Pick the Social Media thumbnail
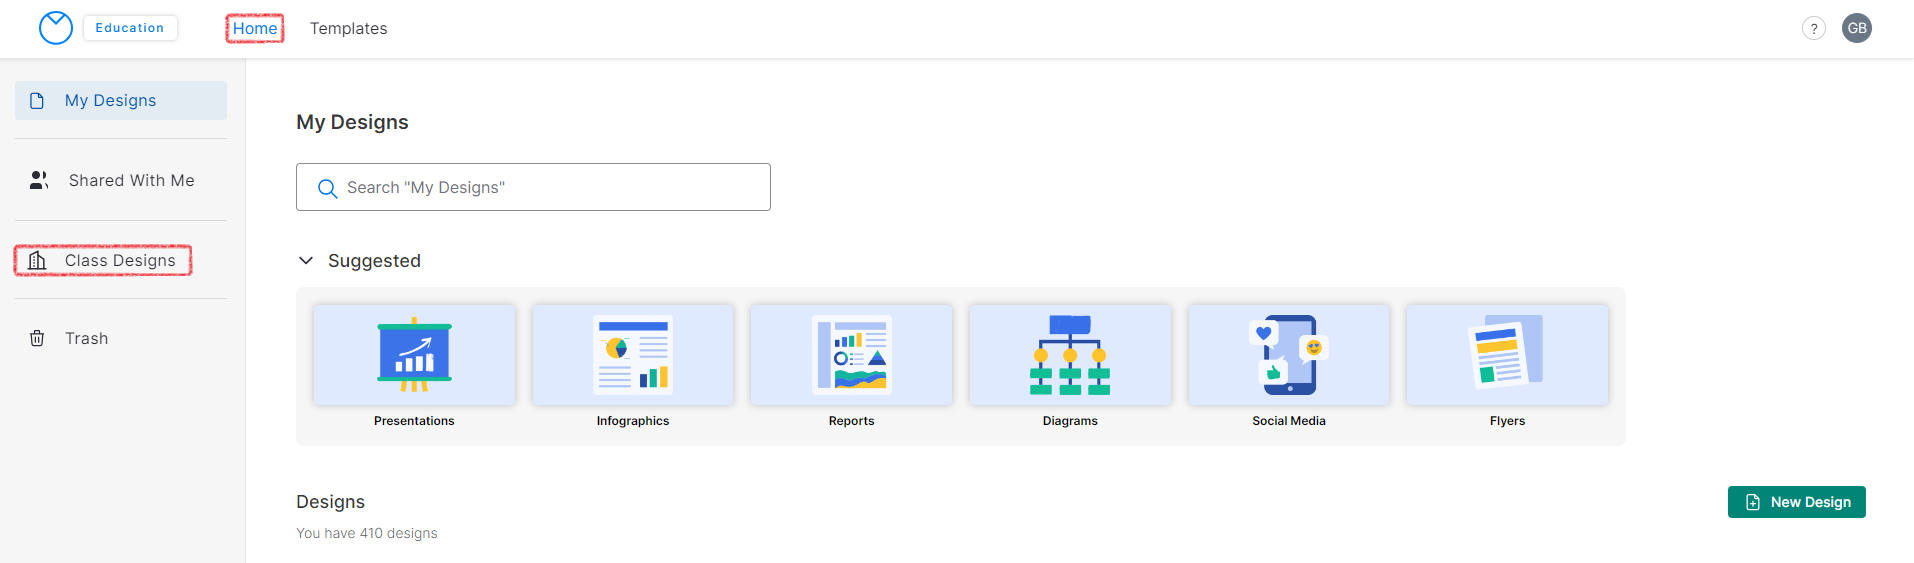 tap(1289, 355)
